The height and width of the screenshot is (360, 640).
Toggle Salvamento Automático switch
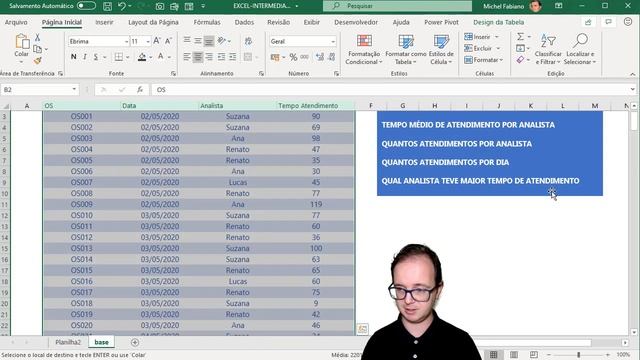tap(86, 6)
